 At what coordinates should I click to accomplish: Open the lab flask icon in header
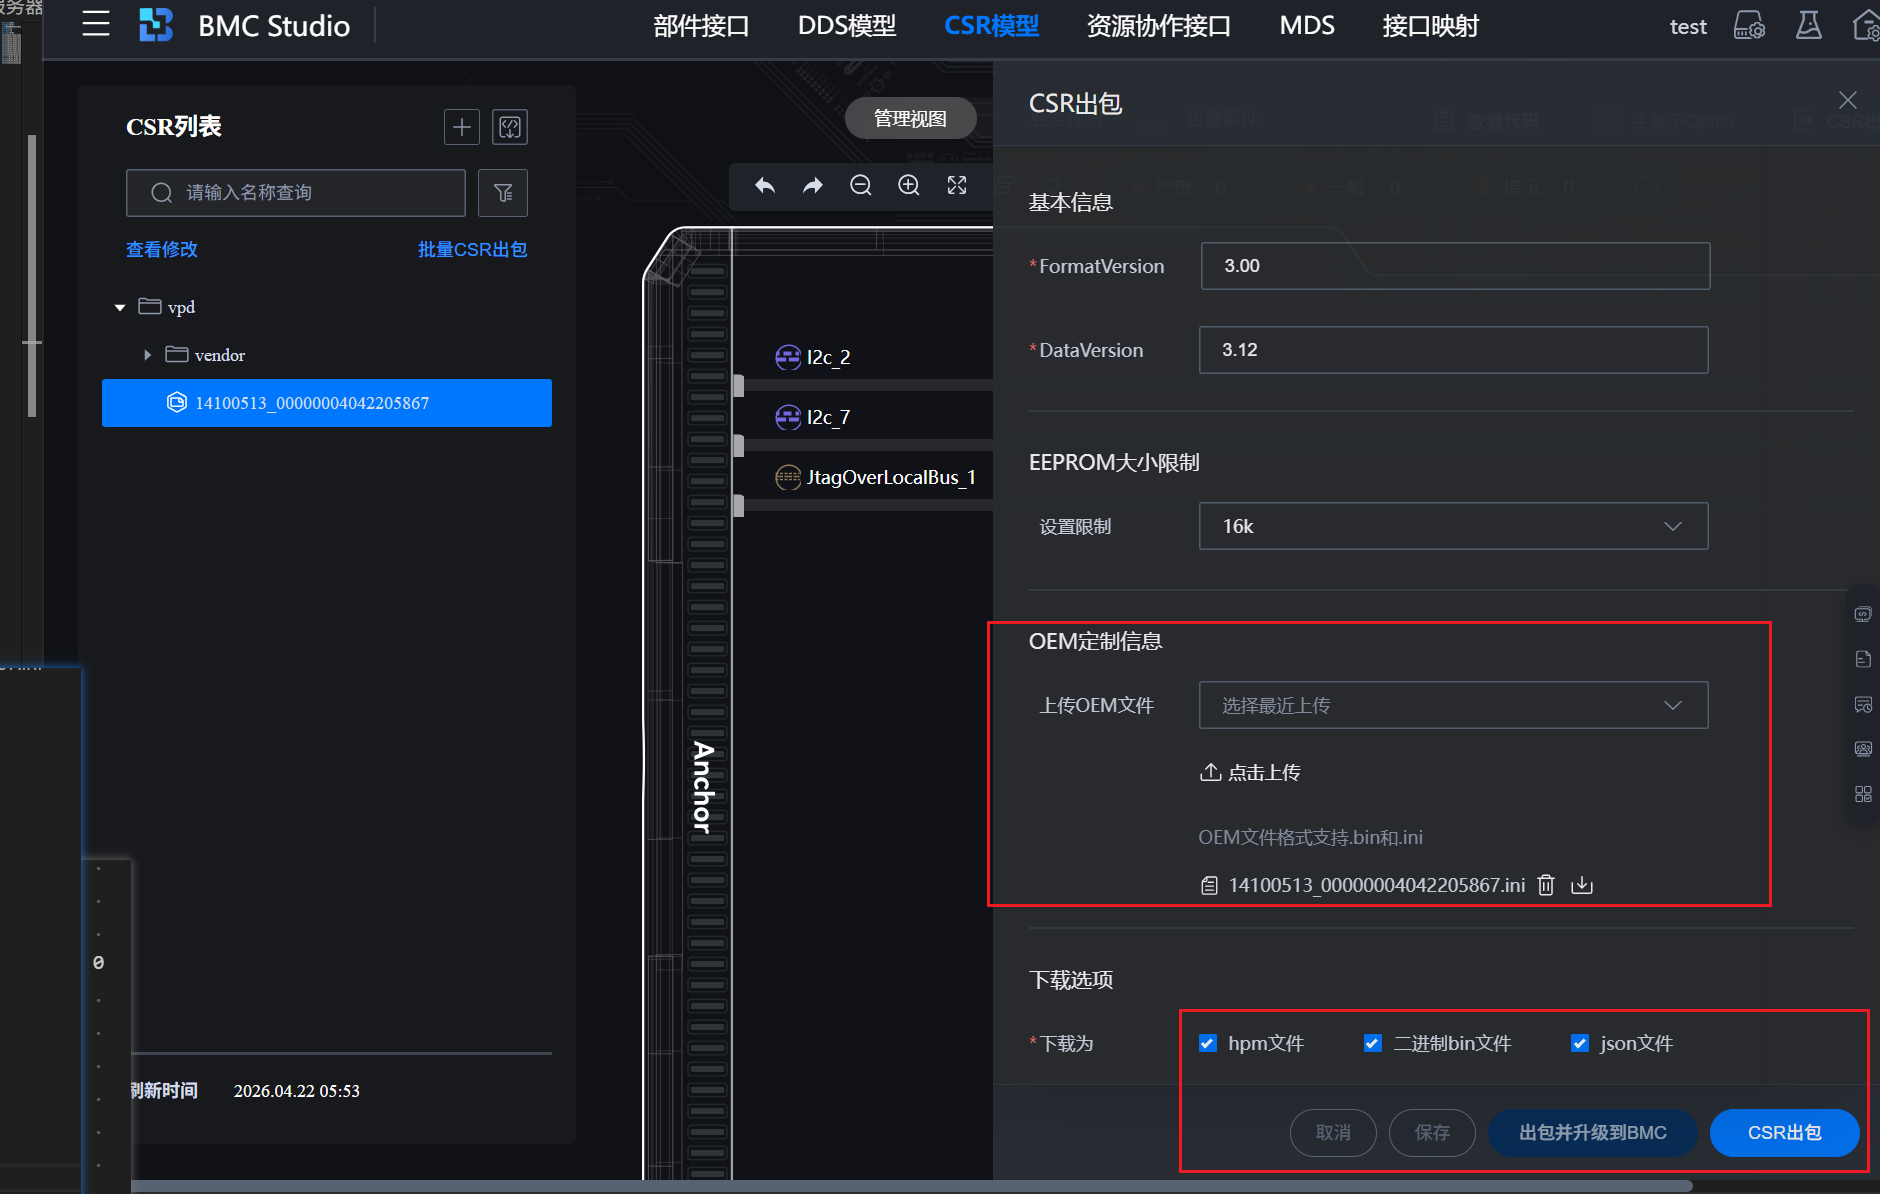pos(1808,25)
